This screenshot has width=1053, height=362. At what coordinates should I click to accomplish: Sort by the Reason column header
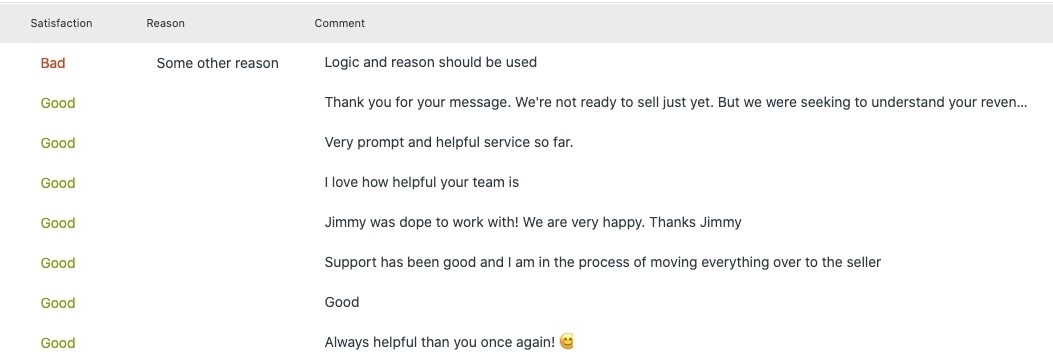165,23
